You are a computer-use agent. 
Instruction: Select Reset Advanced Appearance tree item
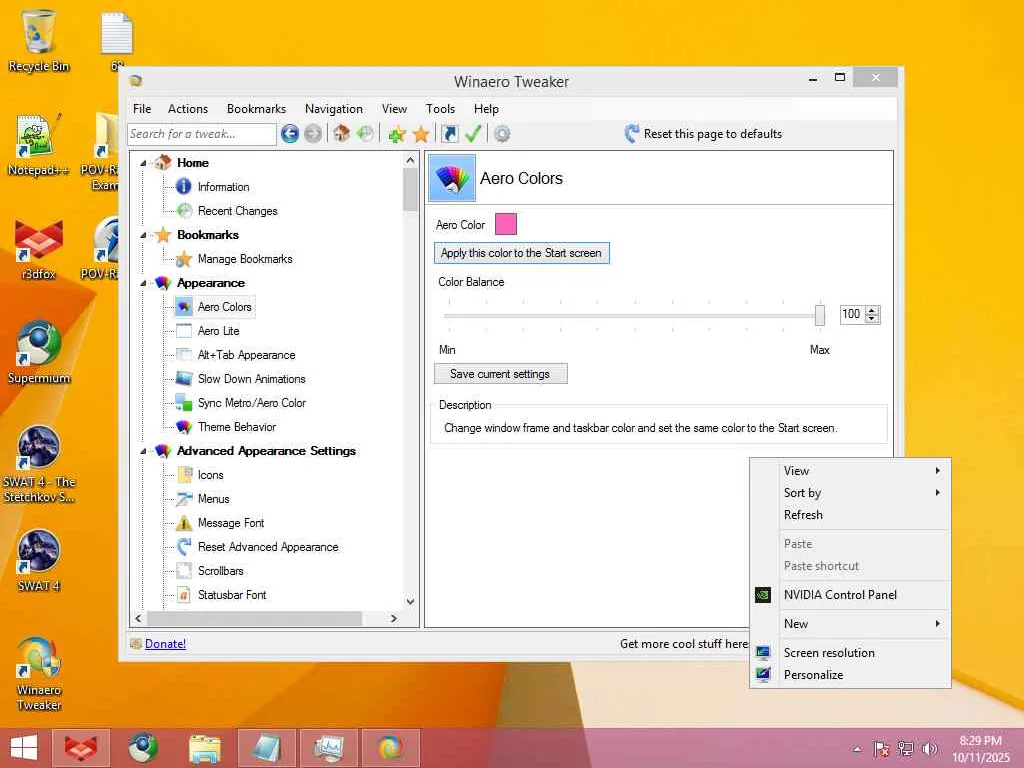(x=268, y=547)
